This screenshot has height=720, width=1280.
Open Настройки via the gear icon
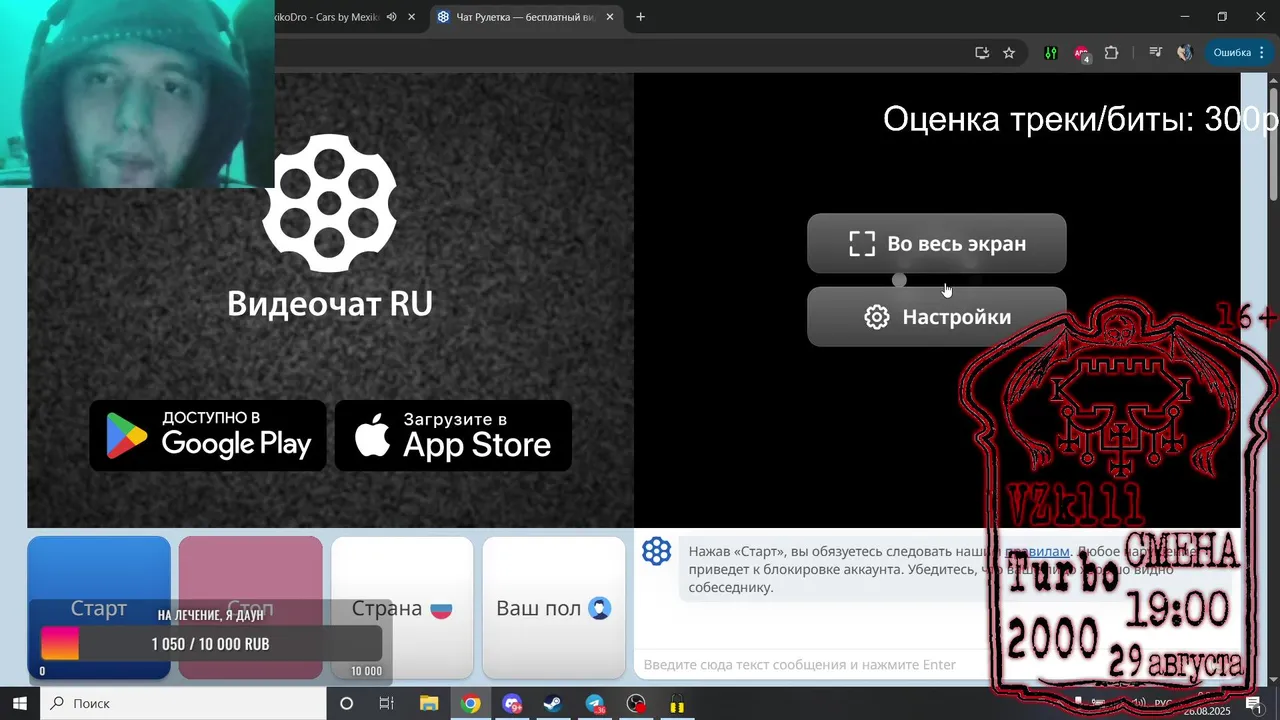coord(877,317)
